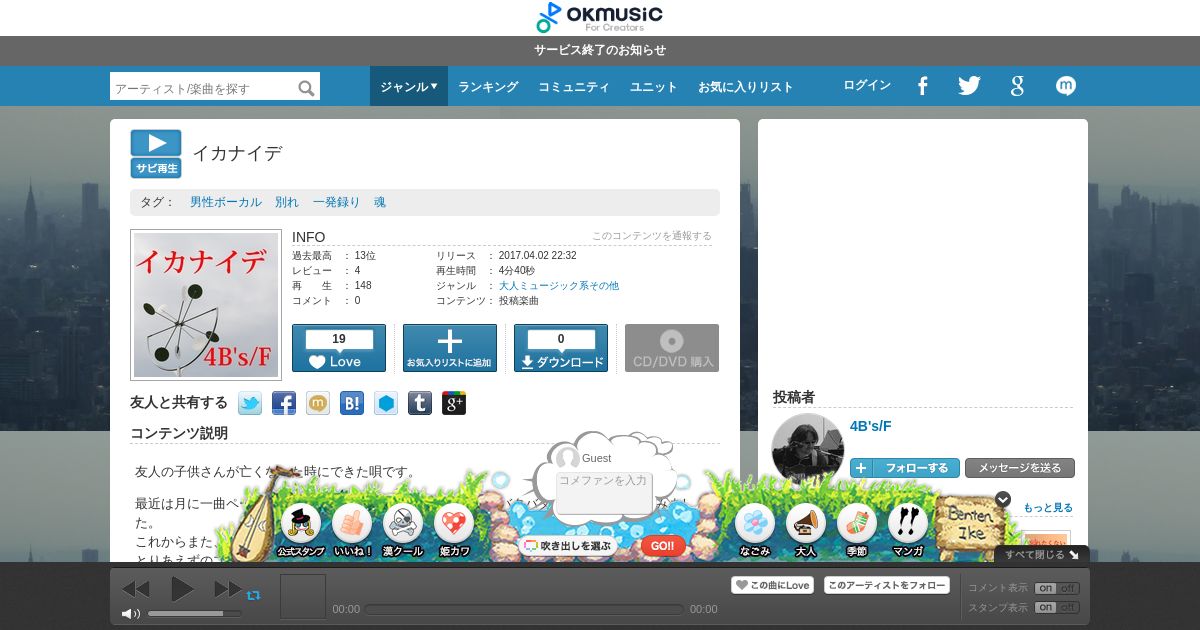Collapse the Benten Ike sign arrow
The width and height of the screenshot is (1200, 630).
click(1003, 499)
